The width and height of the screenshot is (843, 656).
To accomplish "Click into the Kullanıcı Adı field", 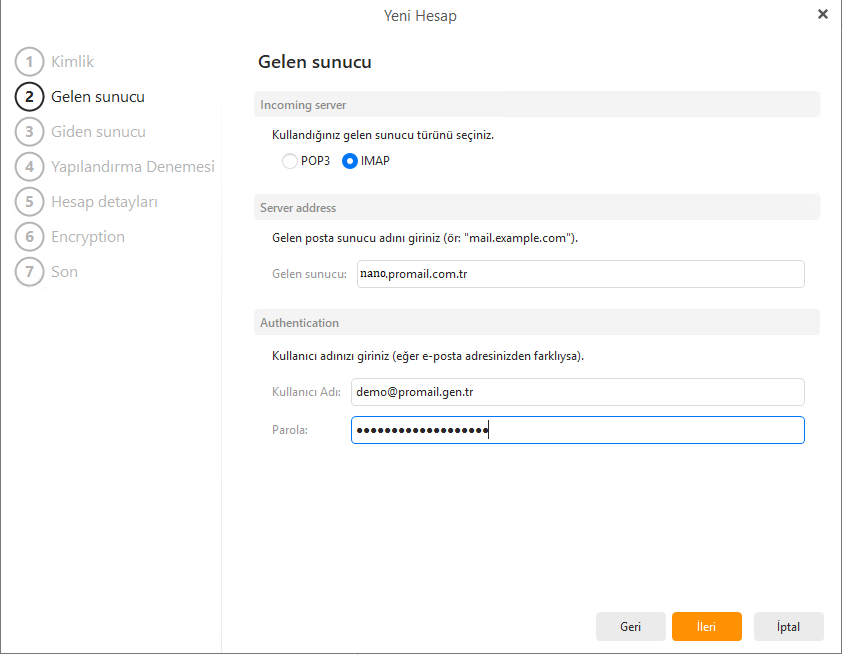I will (x=578, y=393).
